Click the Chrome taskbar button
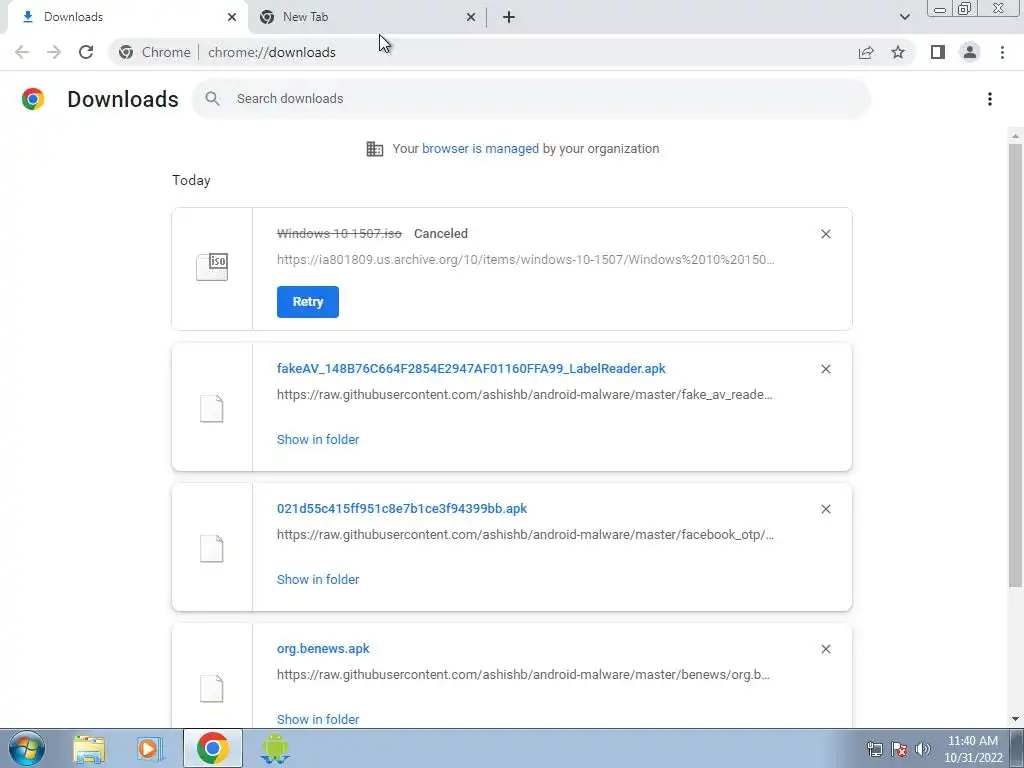The height and width of the screenshot is (768, 1024). coord(212,748)
